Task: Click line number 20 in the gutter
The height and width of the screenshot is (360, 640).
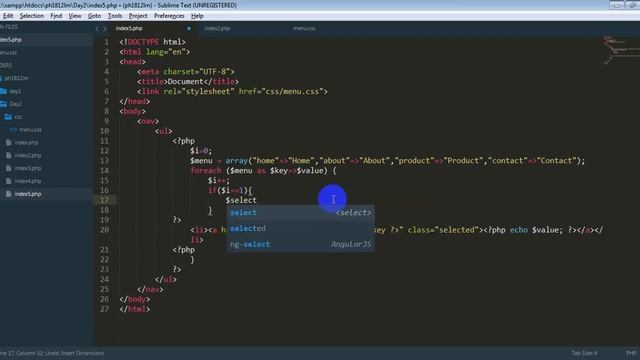Action: (x=104, y=230)
